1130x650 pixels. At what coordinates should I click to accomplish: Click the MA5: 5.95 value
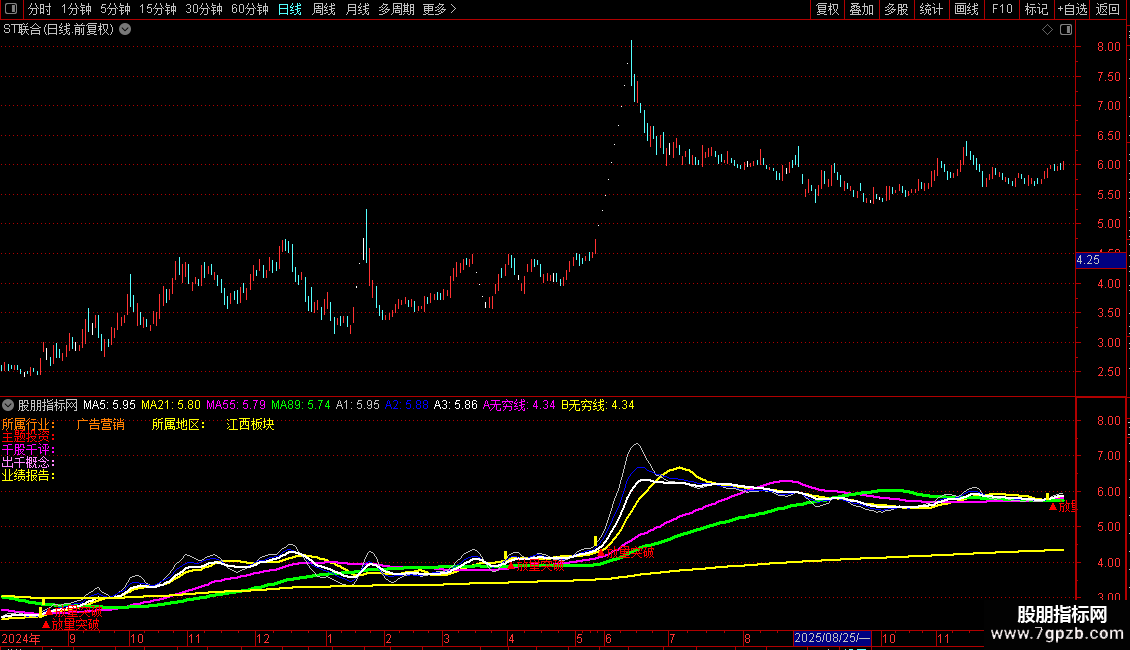coord(110,405)
